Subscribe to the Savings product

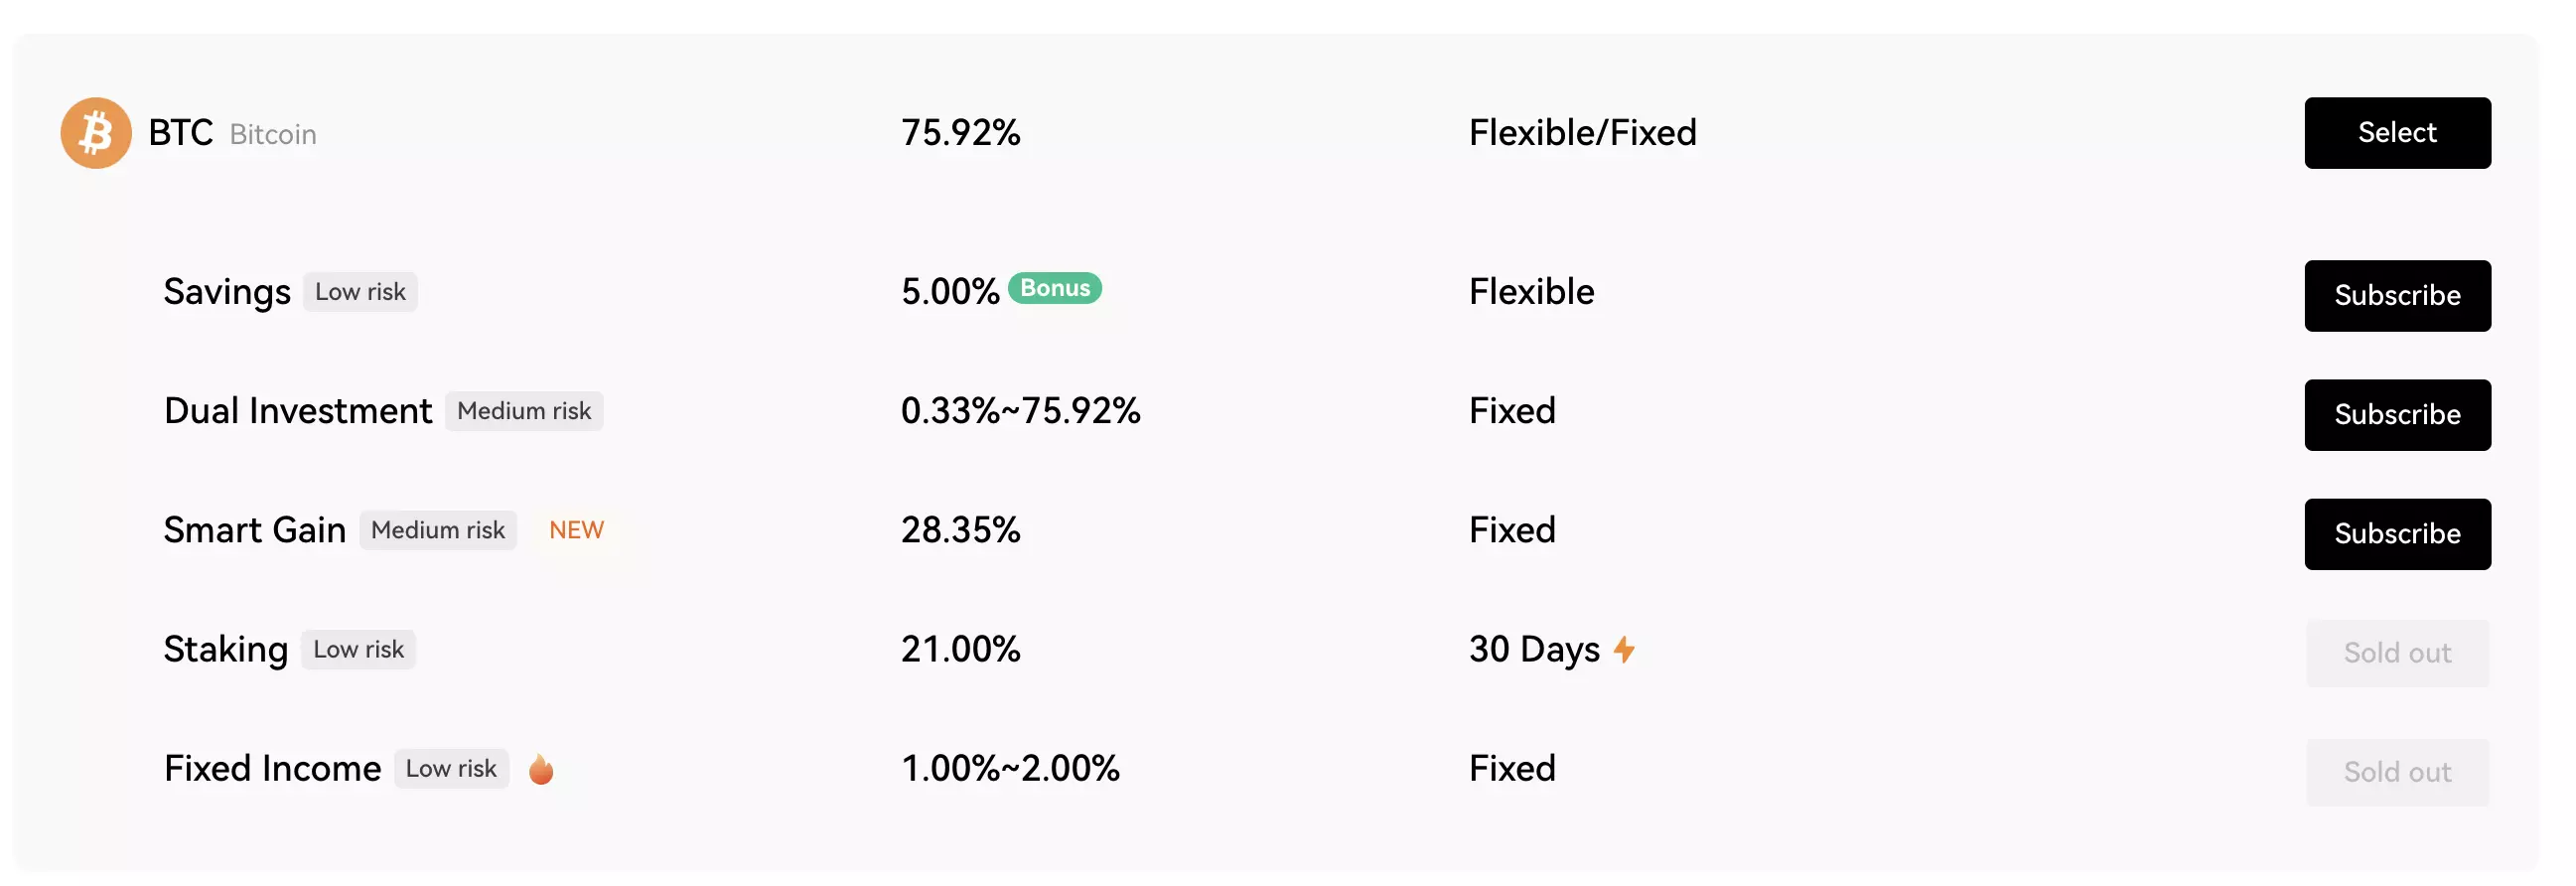[x=2396, y=296]
